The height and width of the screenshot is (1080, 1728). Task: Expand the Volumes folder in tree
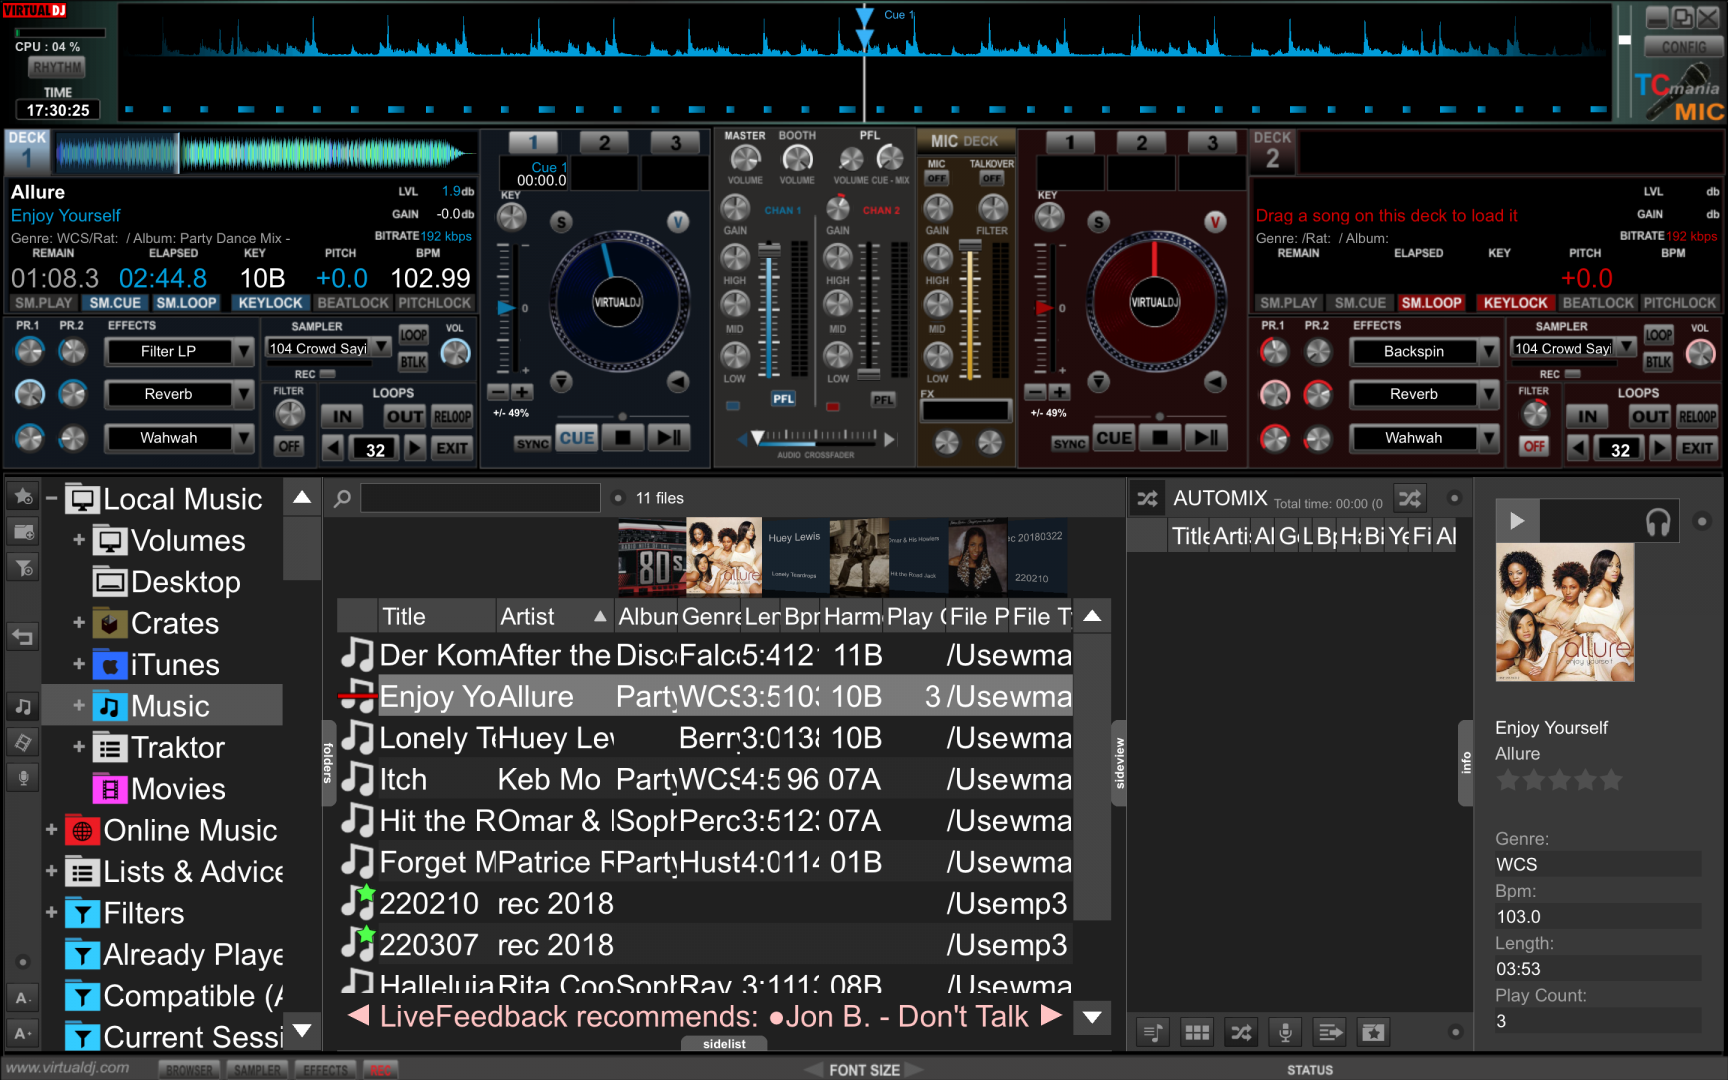coord(79,540)
